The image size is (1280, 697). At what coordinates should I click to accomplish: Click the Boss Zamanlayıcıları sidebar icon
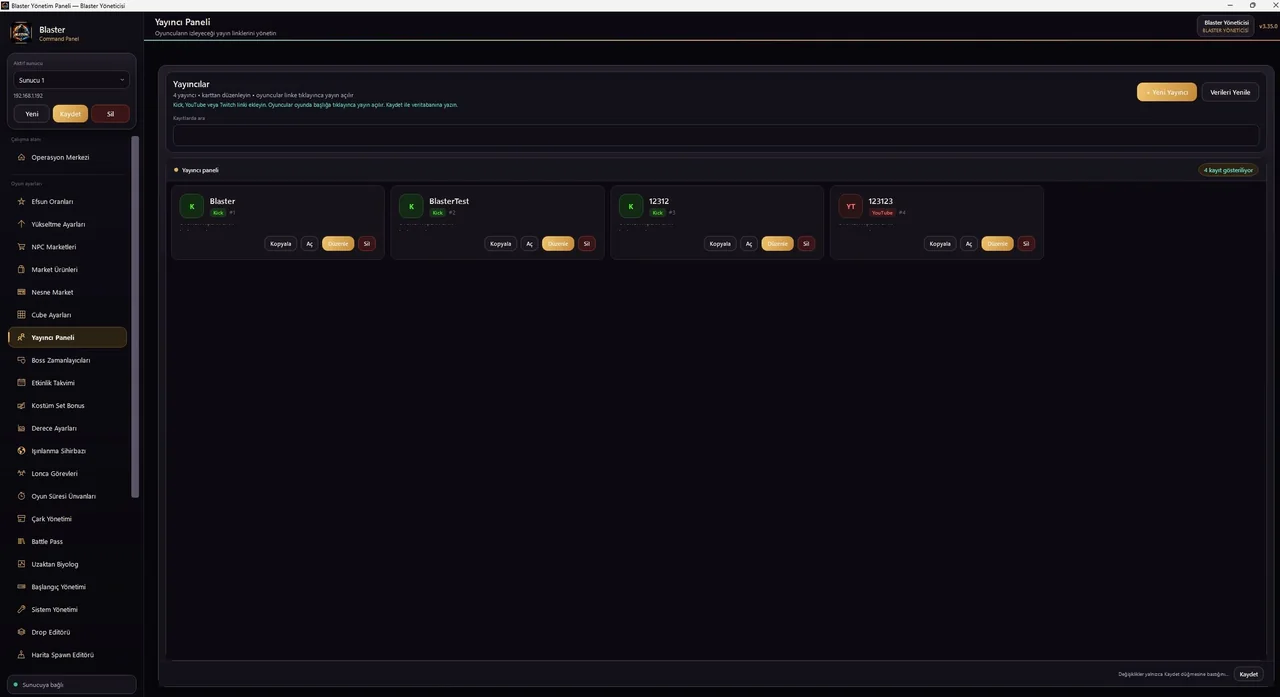[22, 360]
